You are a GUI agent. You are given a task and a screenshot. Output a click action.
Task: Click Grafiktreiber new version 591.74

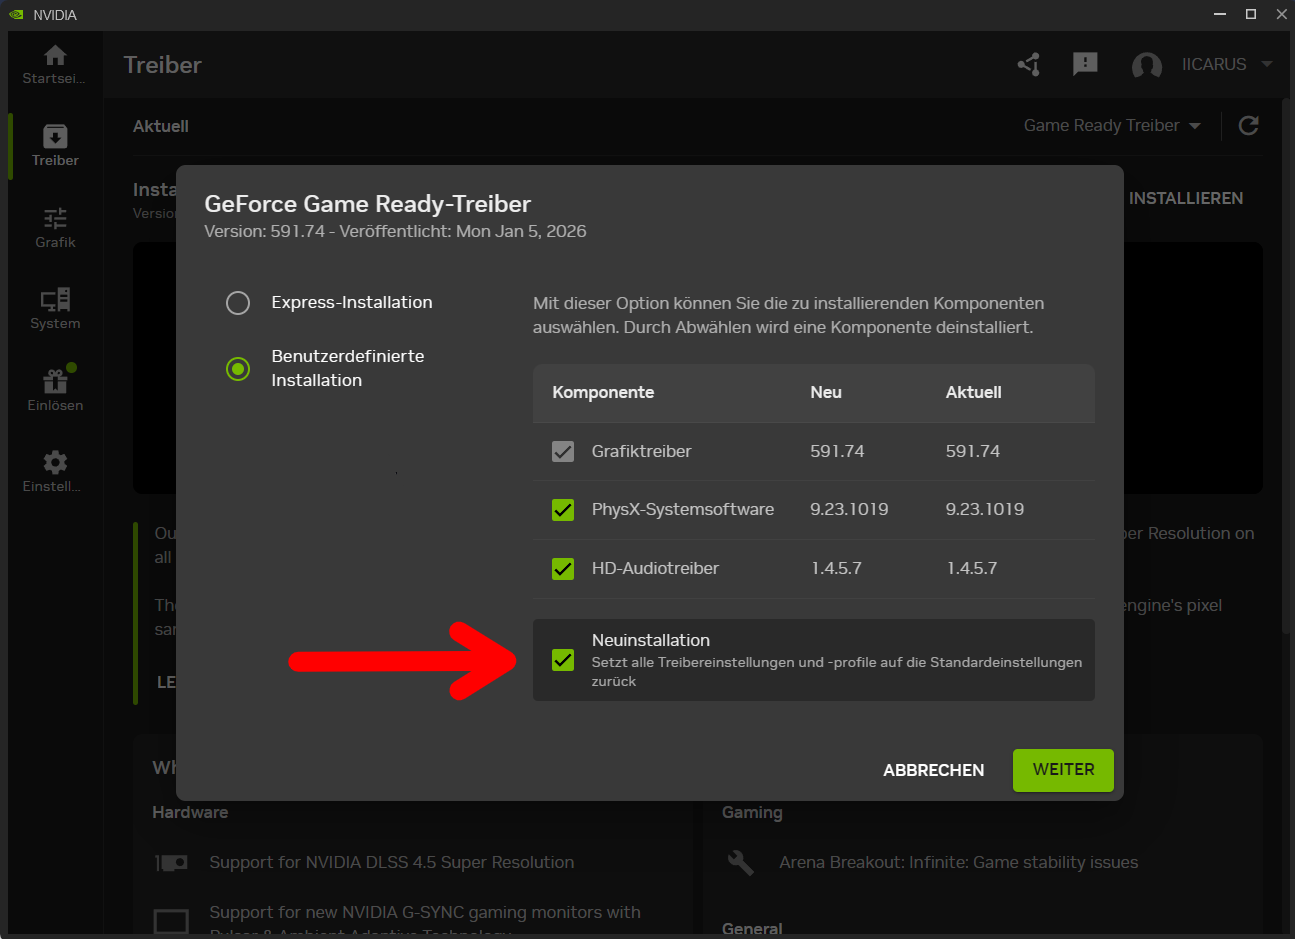(837, 451)
